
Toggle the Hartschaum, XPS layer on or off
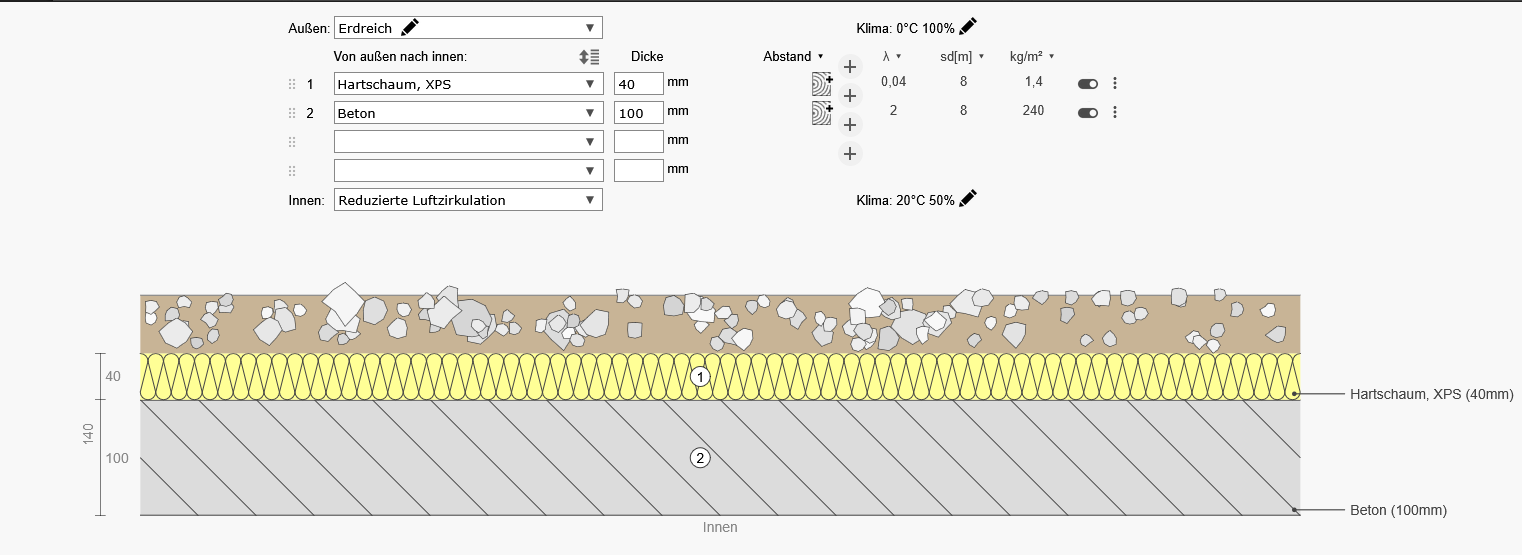(x=1087, y=84)
